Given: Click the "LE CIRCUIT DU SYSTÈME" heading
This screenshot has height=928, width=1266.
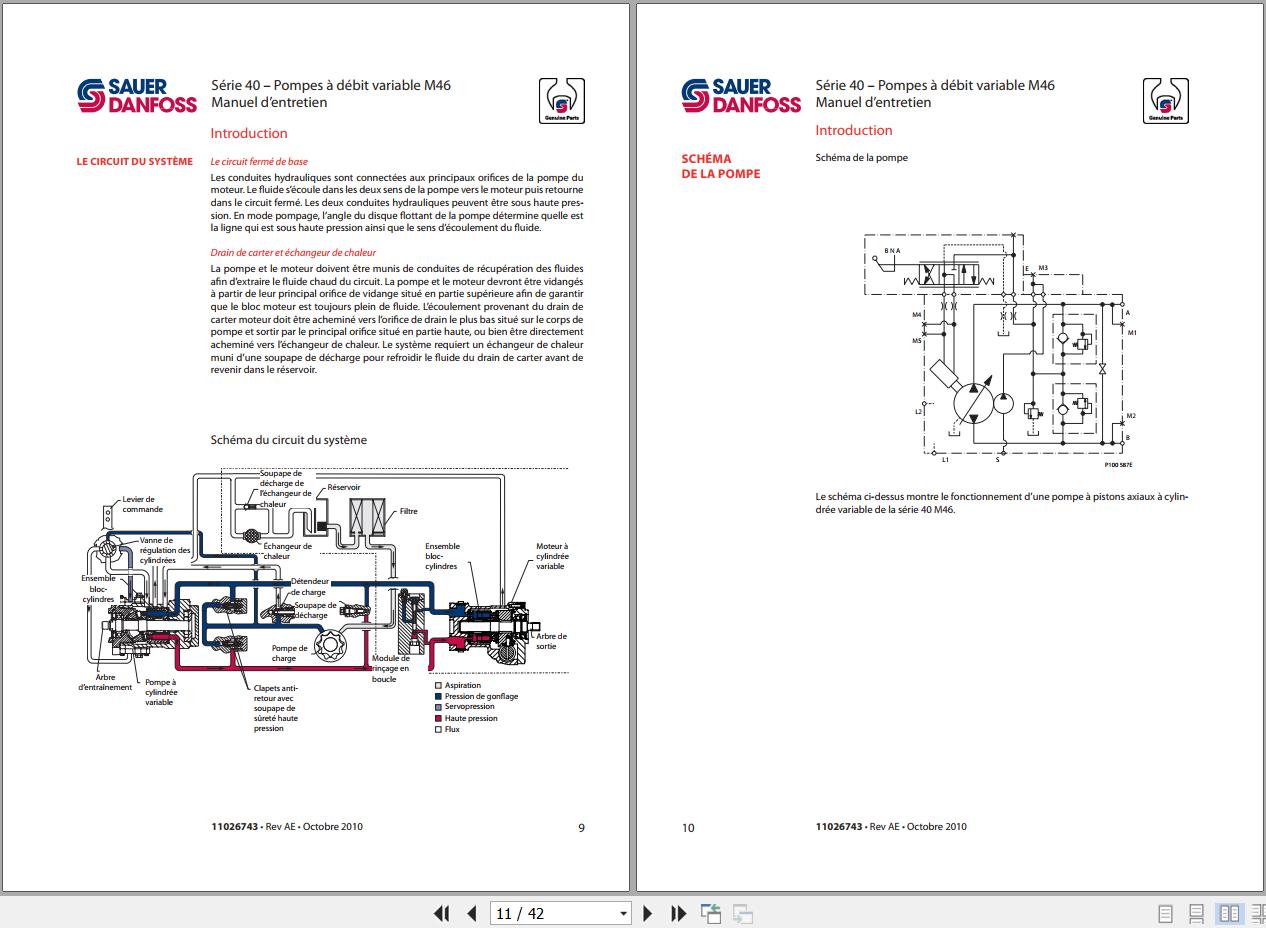Looking at the screenshot, I should tap(134, 161).
